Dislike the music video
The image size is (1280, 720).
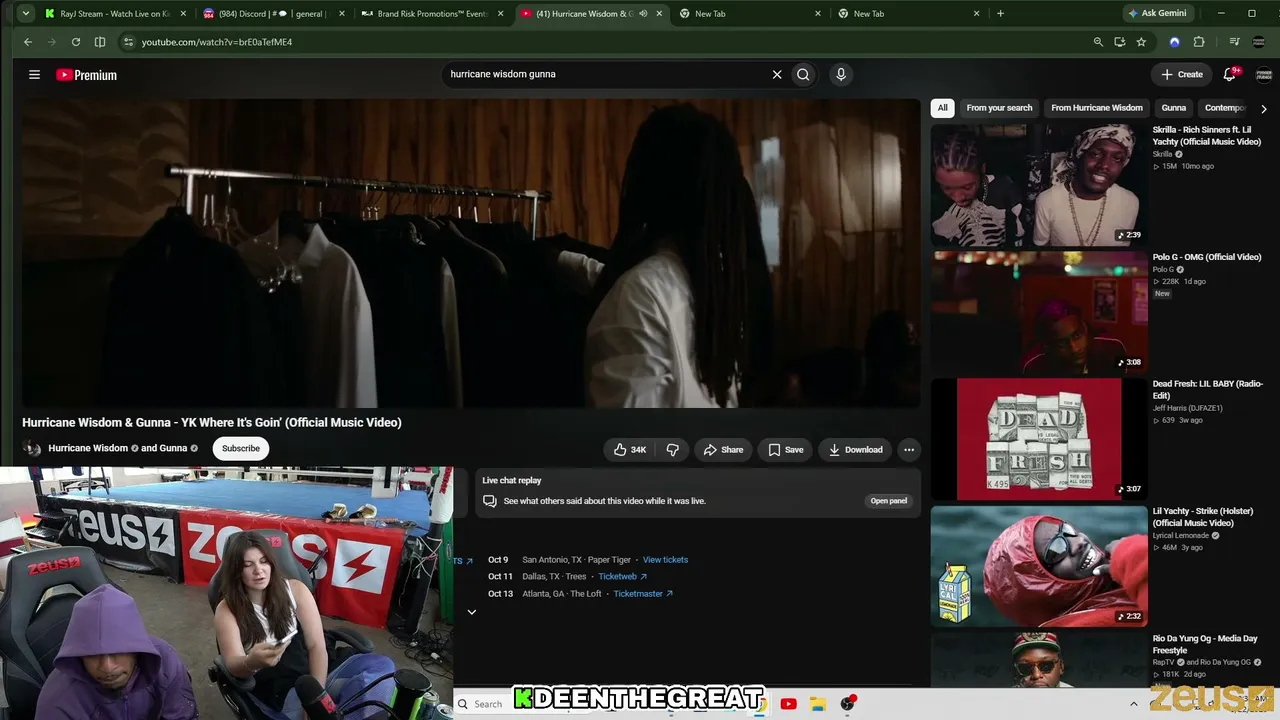coord(673,450)
